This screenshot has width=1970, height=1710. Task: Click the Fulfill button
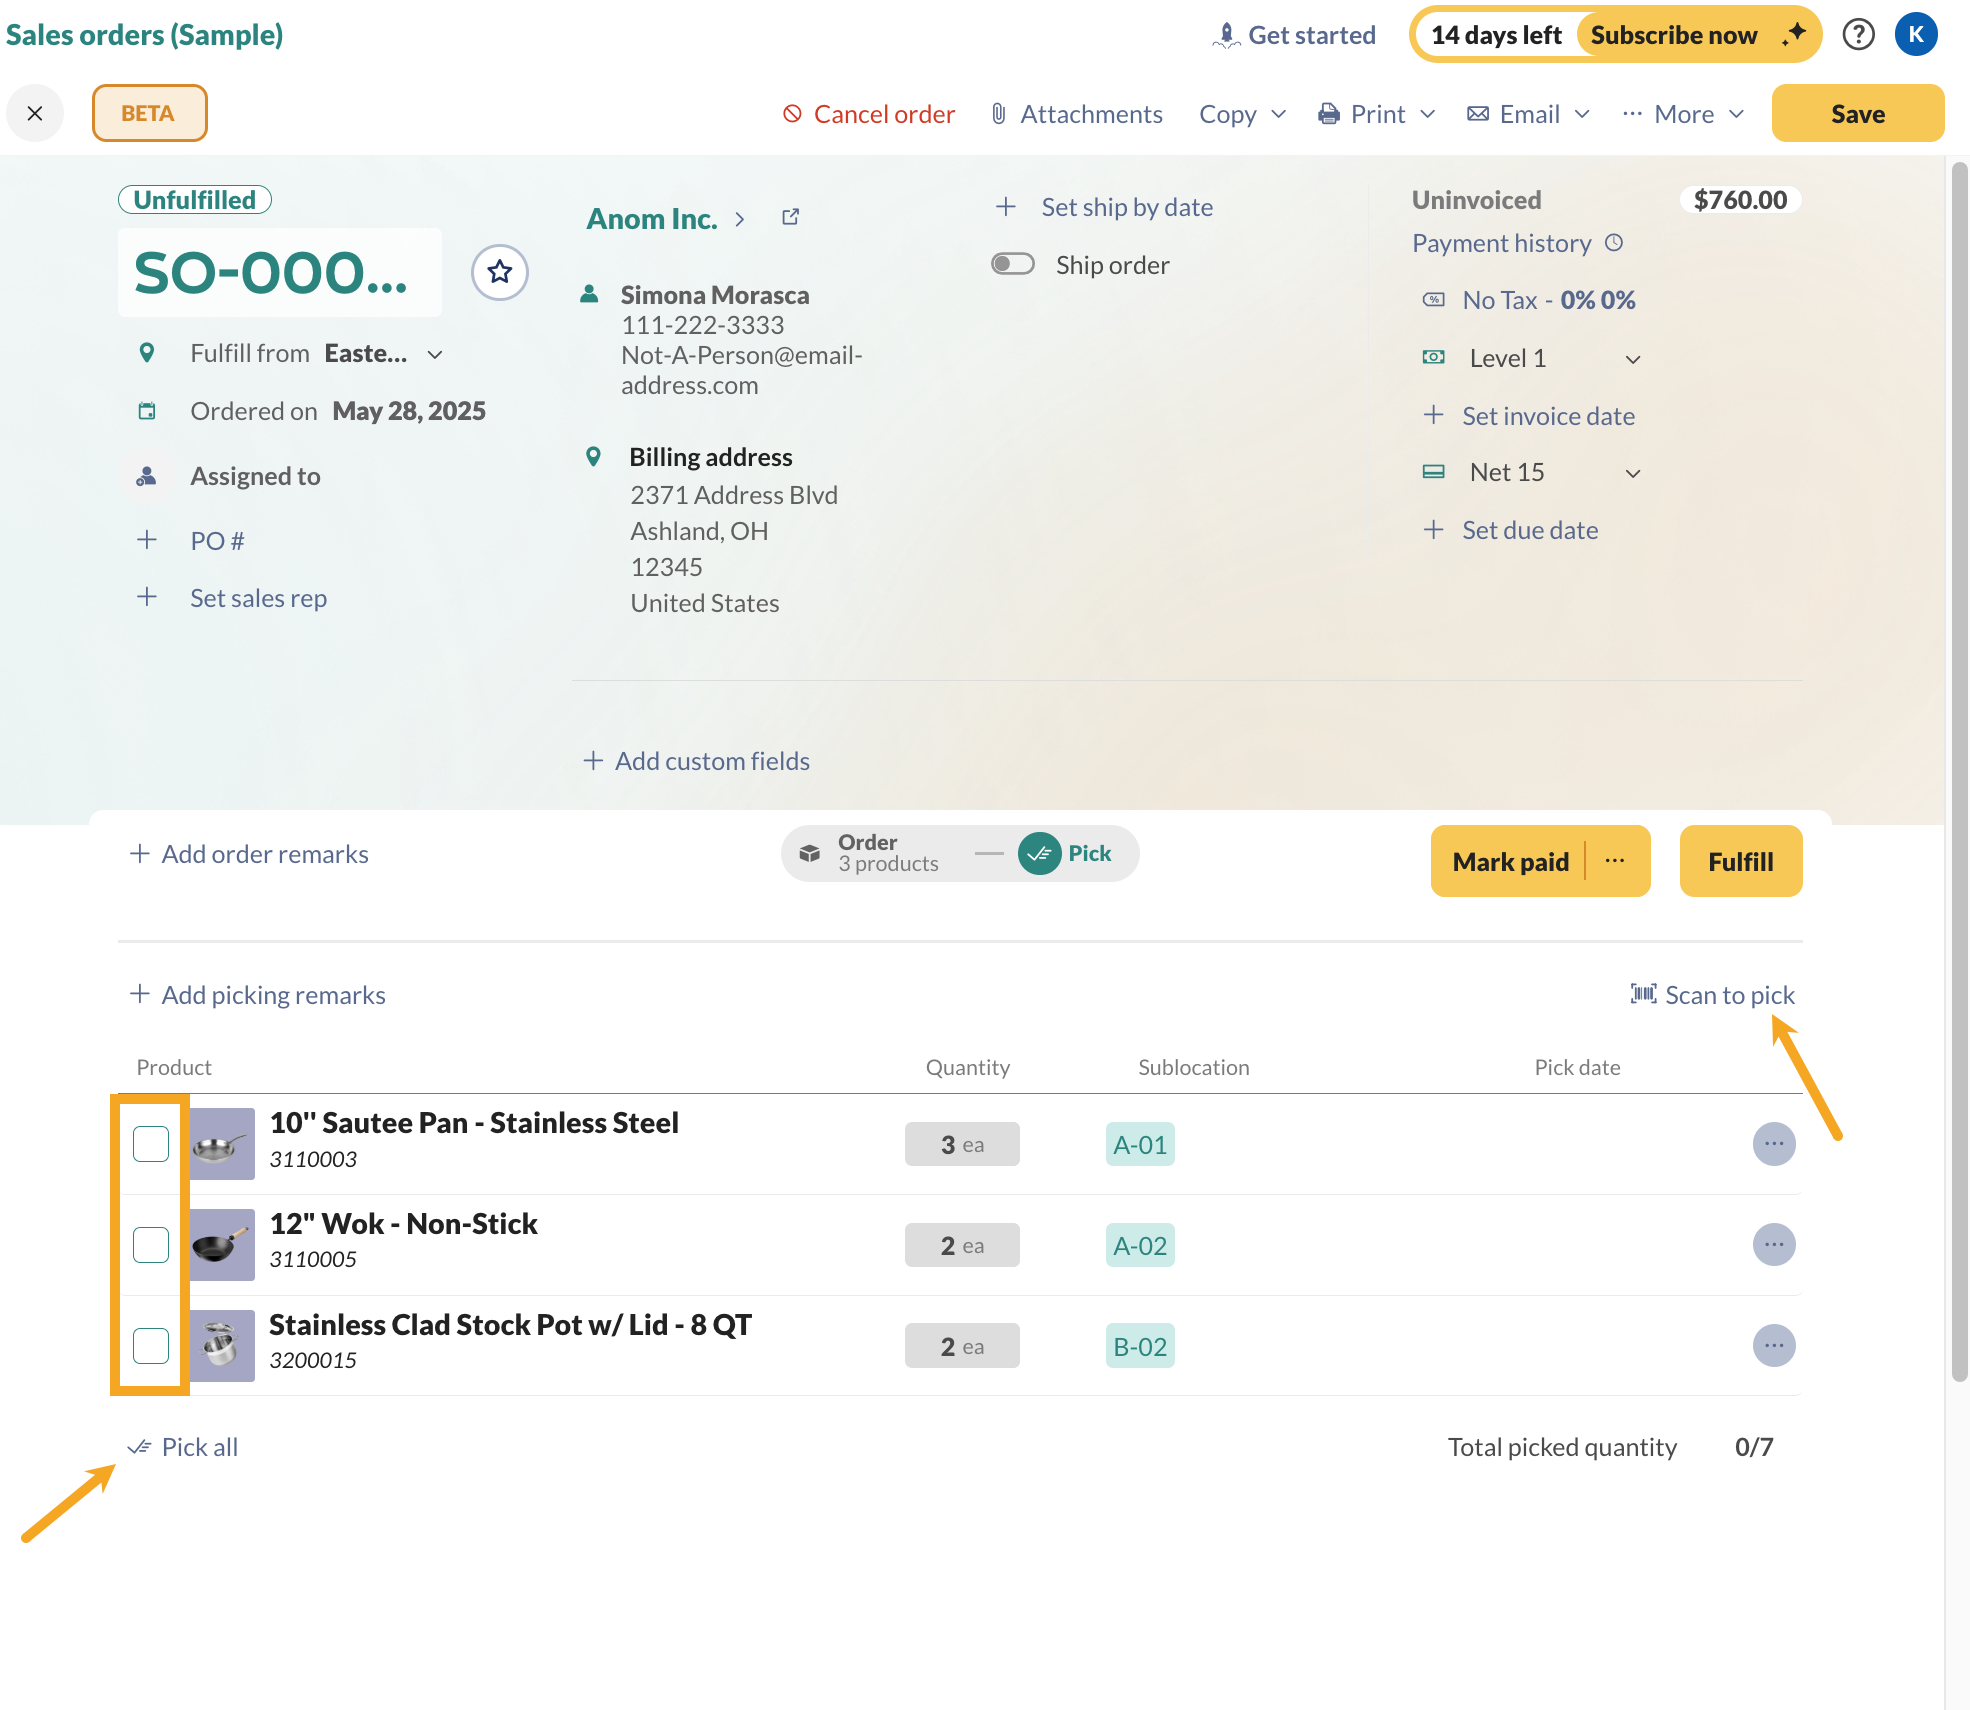[x=1740, y=861]
